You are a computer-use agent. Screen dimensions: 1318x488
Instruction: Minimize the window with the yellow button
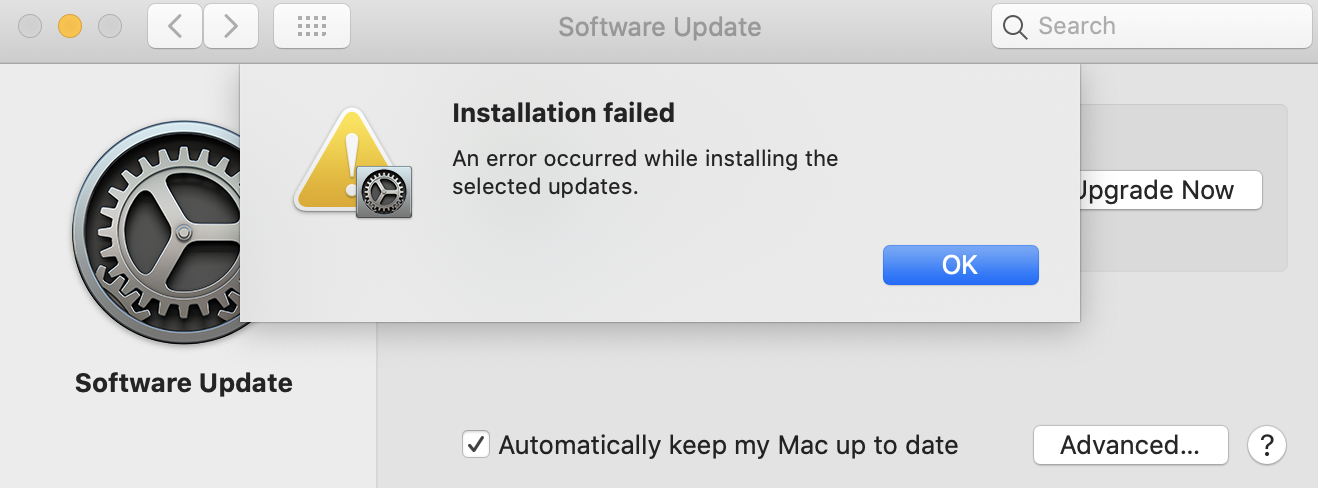70,27
